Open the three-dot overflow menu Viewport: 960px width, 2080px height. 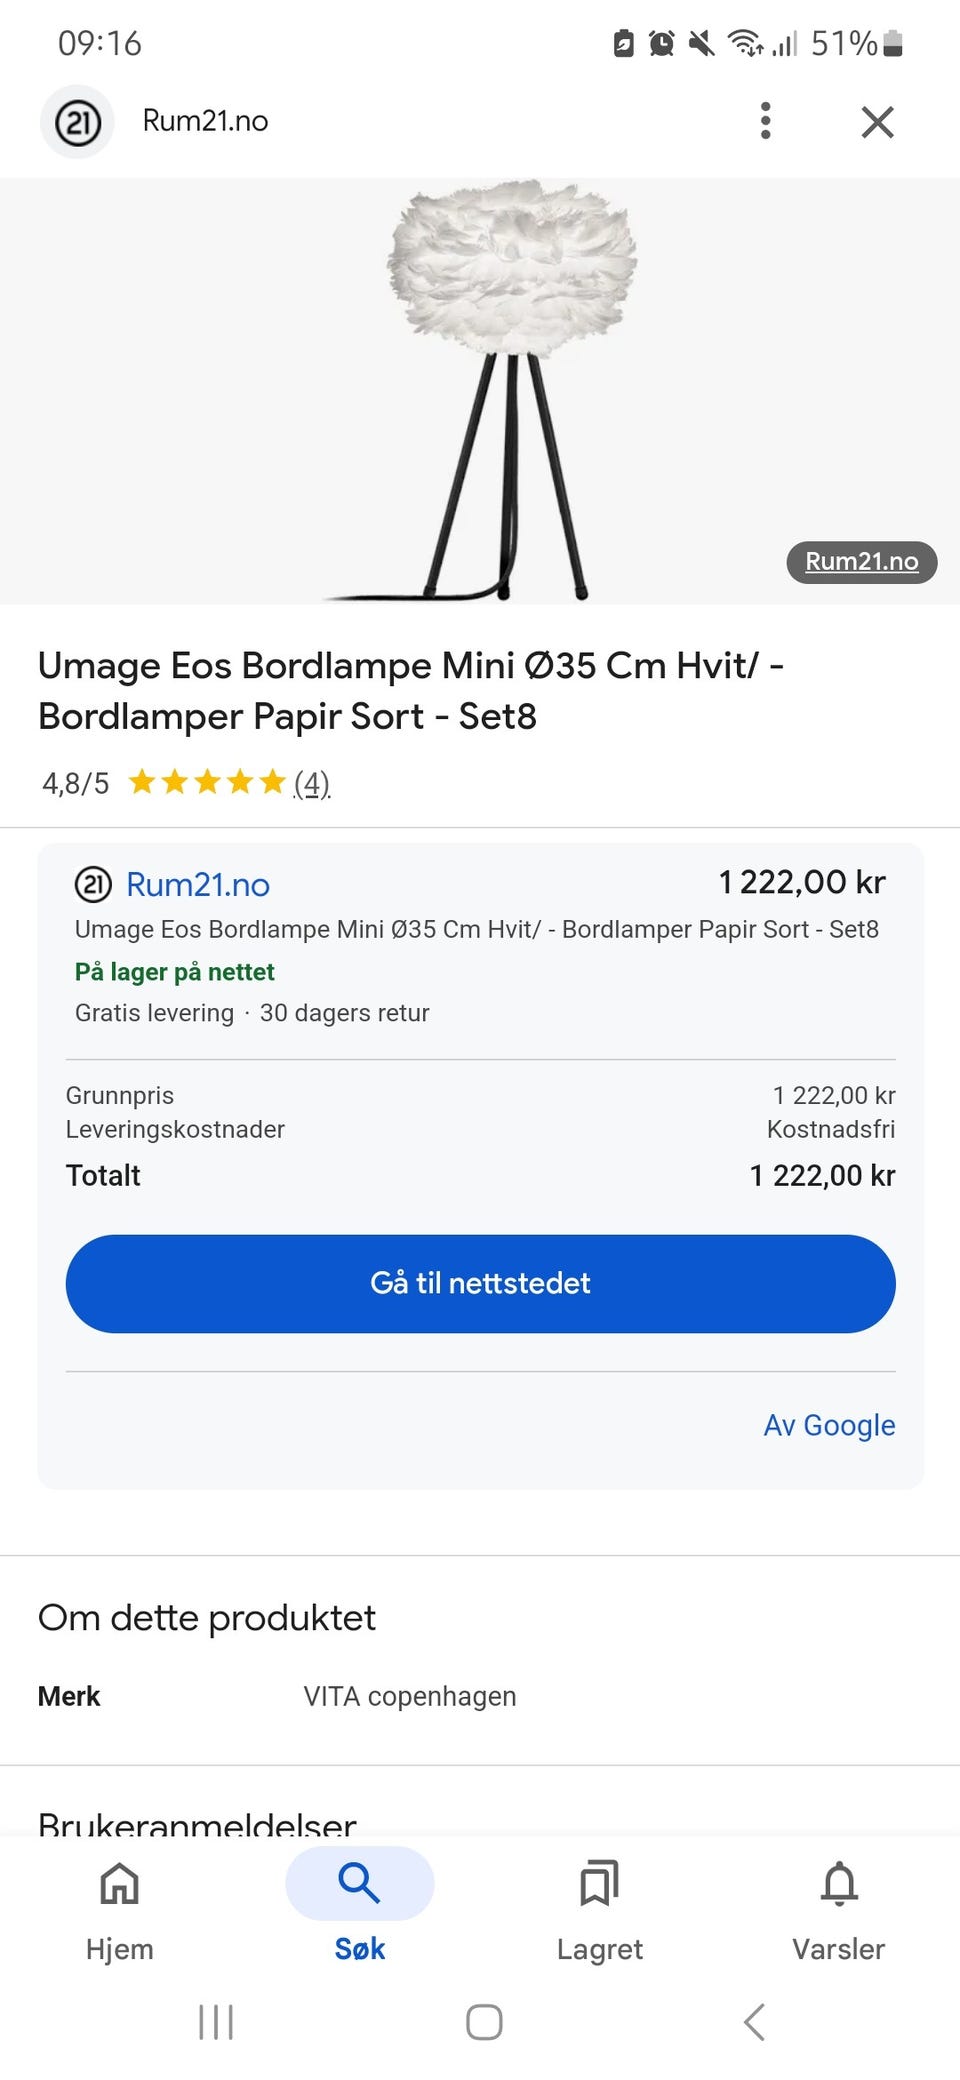[x=765, y=121]
